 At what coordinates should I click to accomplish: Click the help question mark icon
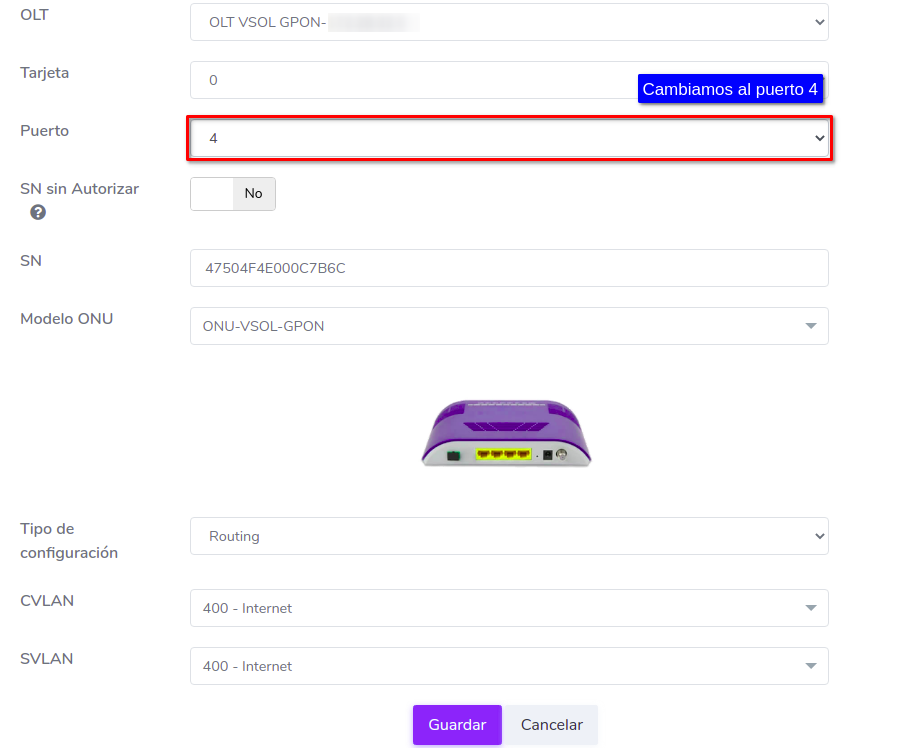[38, 212]
